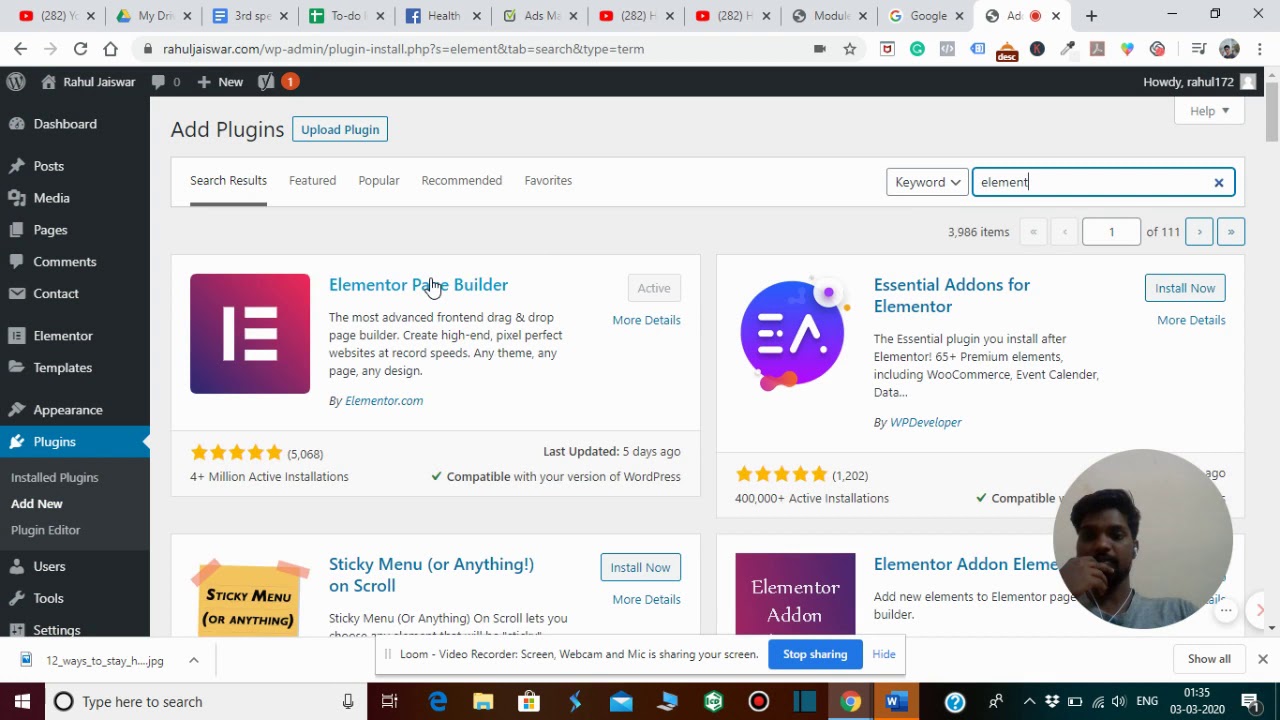The image size is (1280, 720).
Task: Jump to last results page
Action: [x=1231, y=232]
